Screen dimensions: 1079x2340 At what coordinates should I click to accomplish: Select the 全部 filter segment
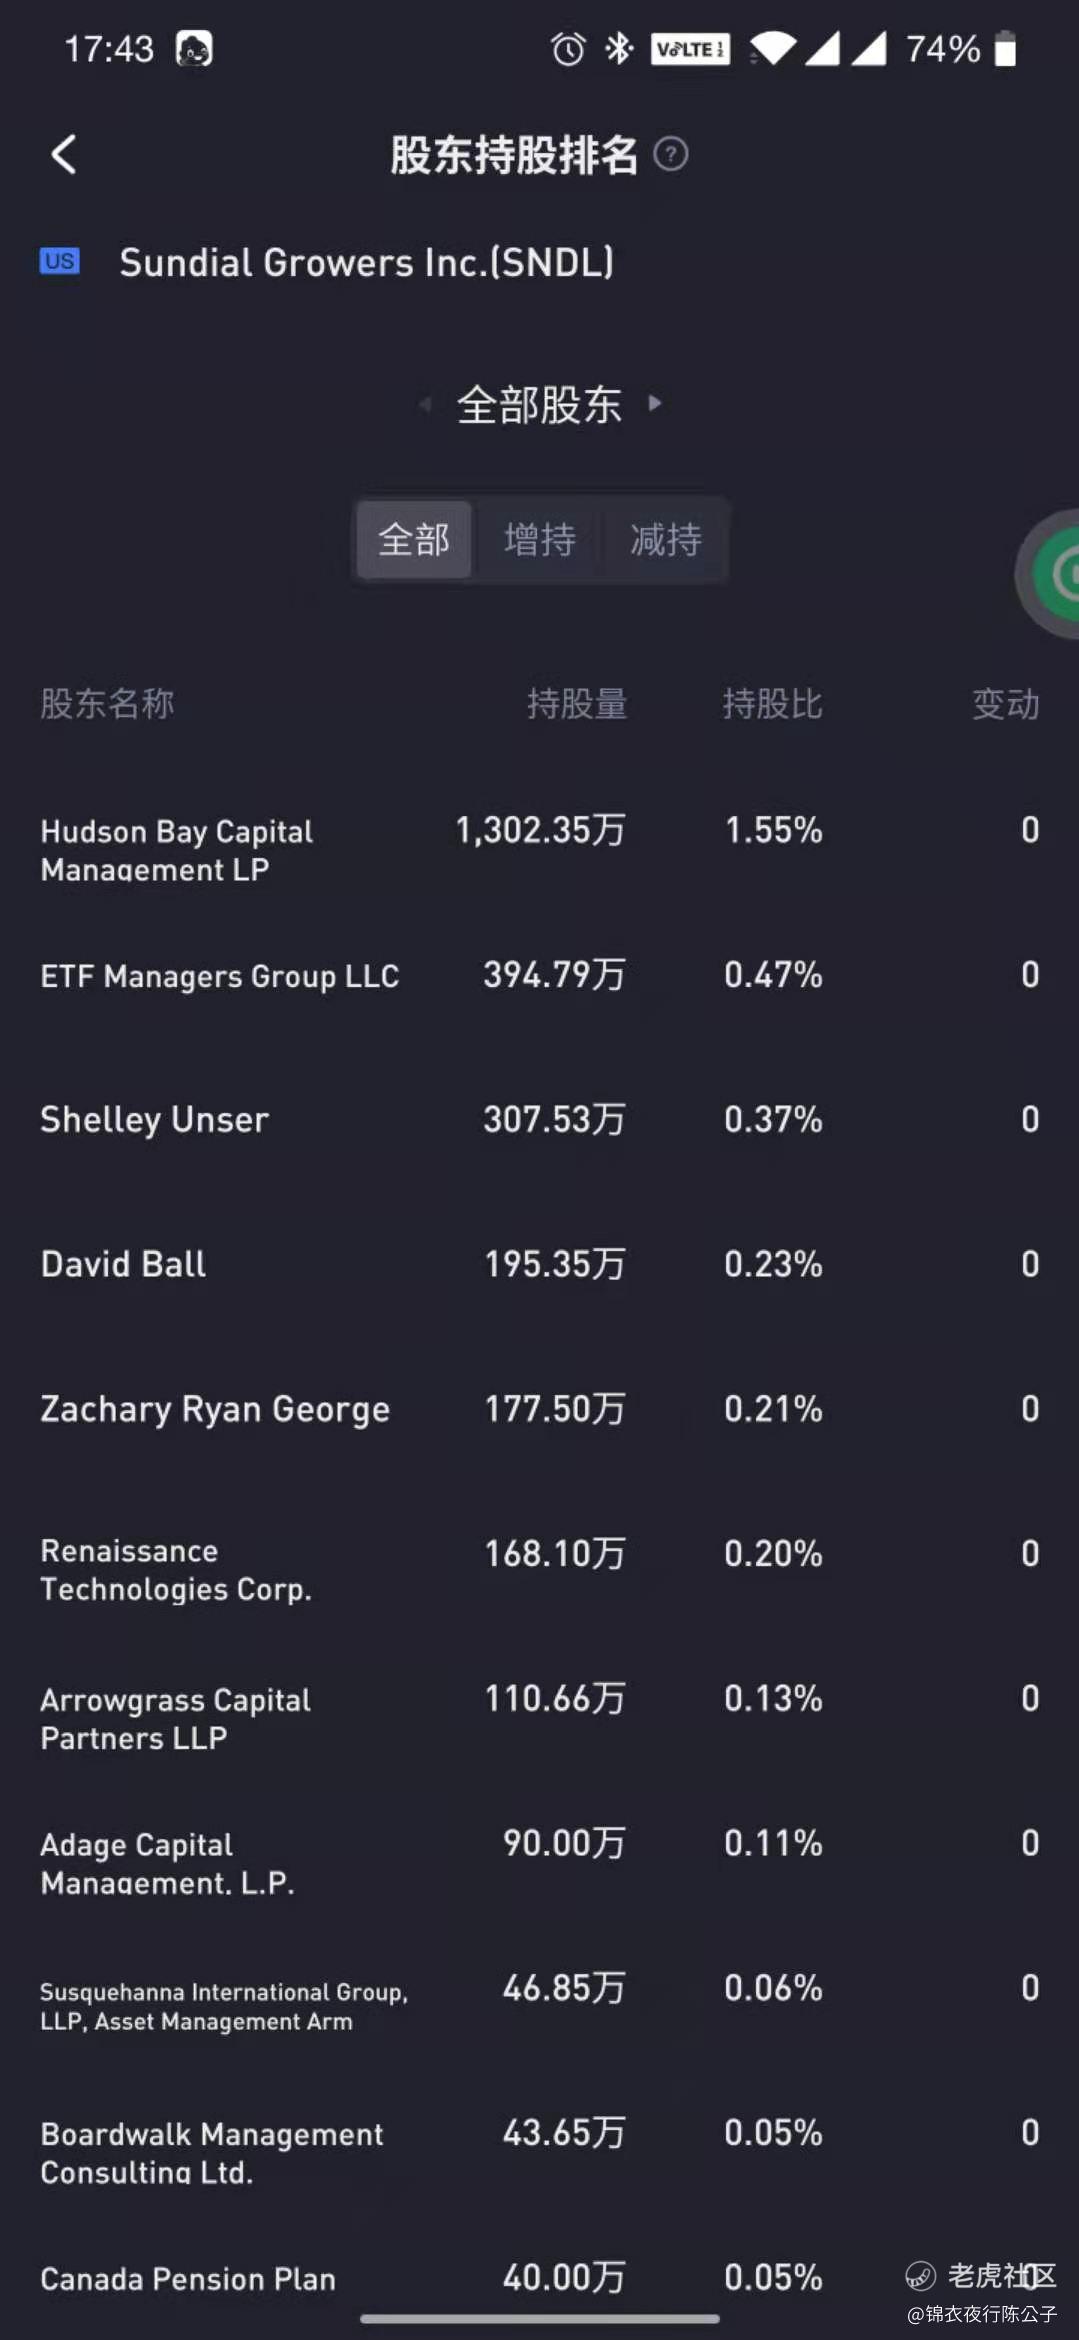pos(414,540)
